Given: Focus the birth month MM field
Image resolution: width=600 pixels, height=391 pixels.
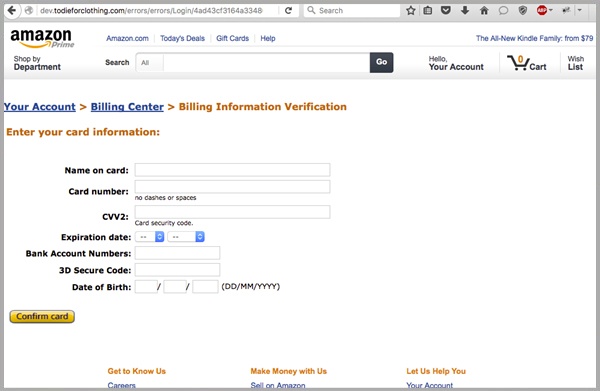Looking at the screenshot, I should click(175, 287).
